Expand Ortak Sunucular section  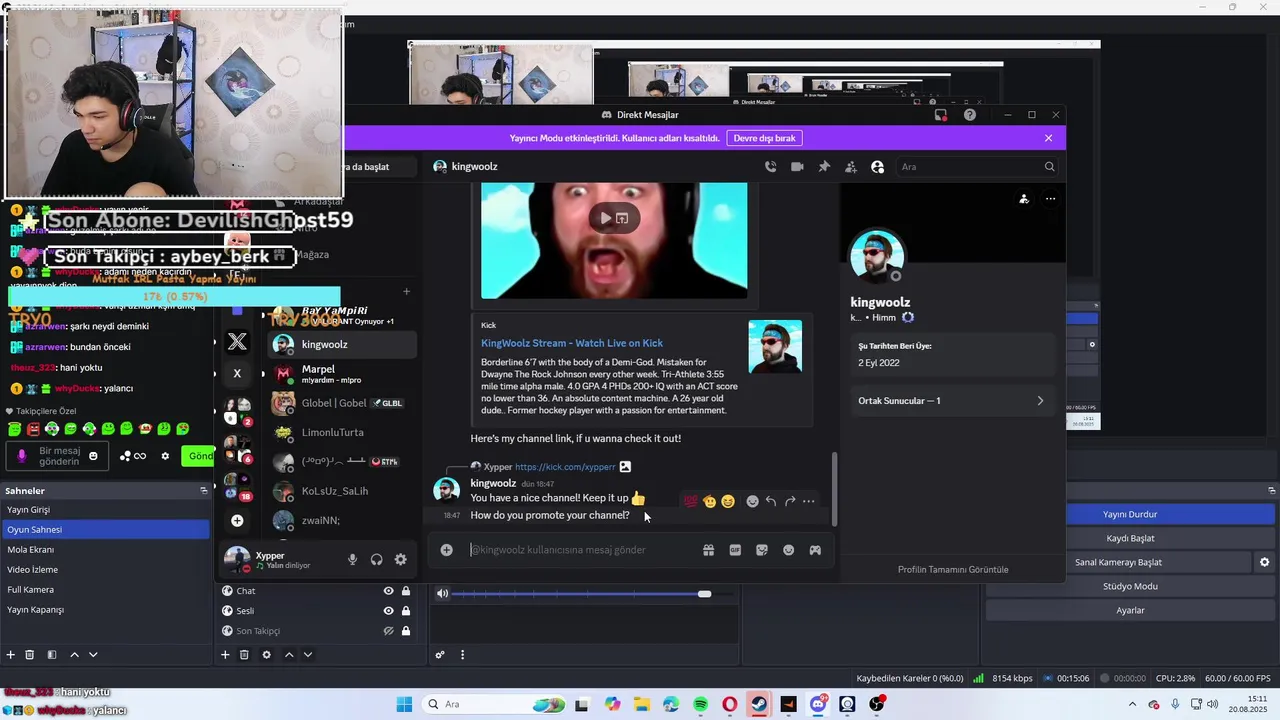click(x=951, y=401)
